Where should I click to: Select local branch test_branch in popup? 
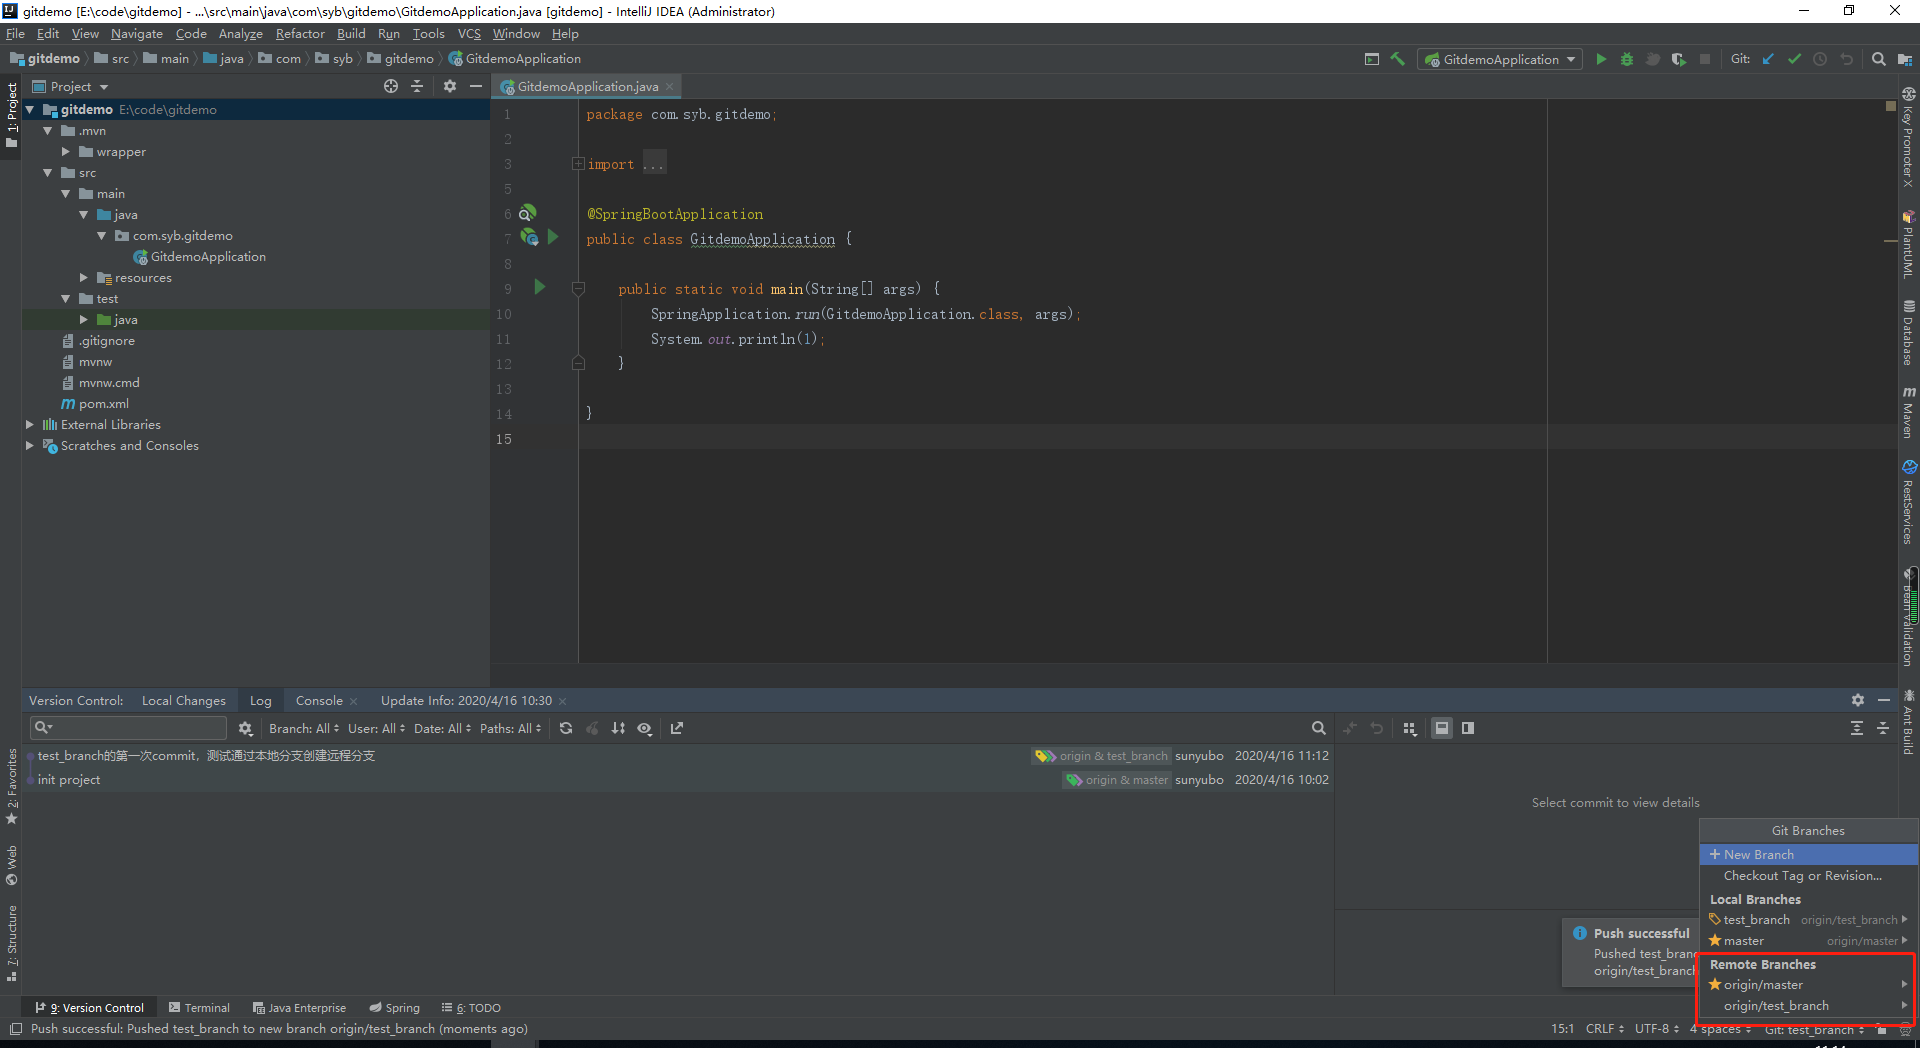coord(1808,919)
